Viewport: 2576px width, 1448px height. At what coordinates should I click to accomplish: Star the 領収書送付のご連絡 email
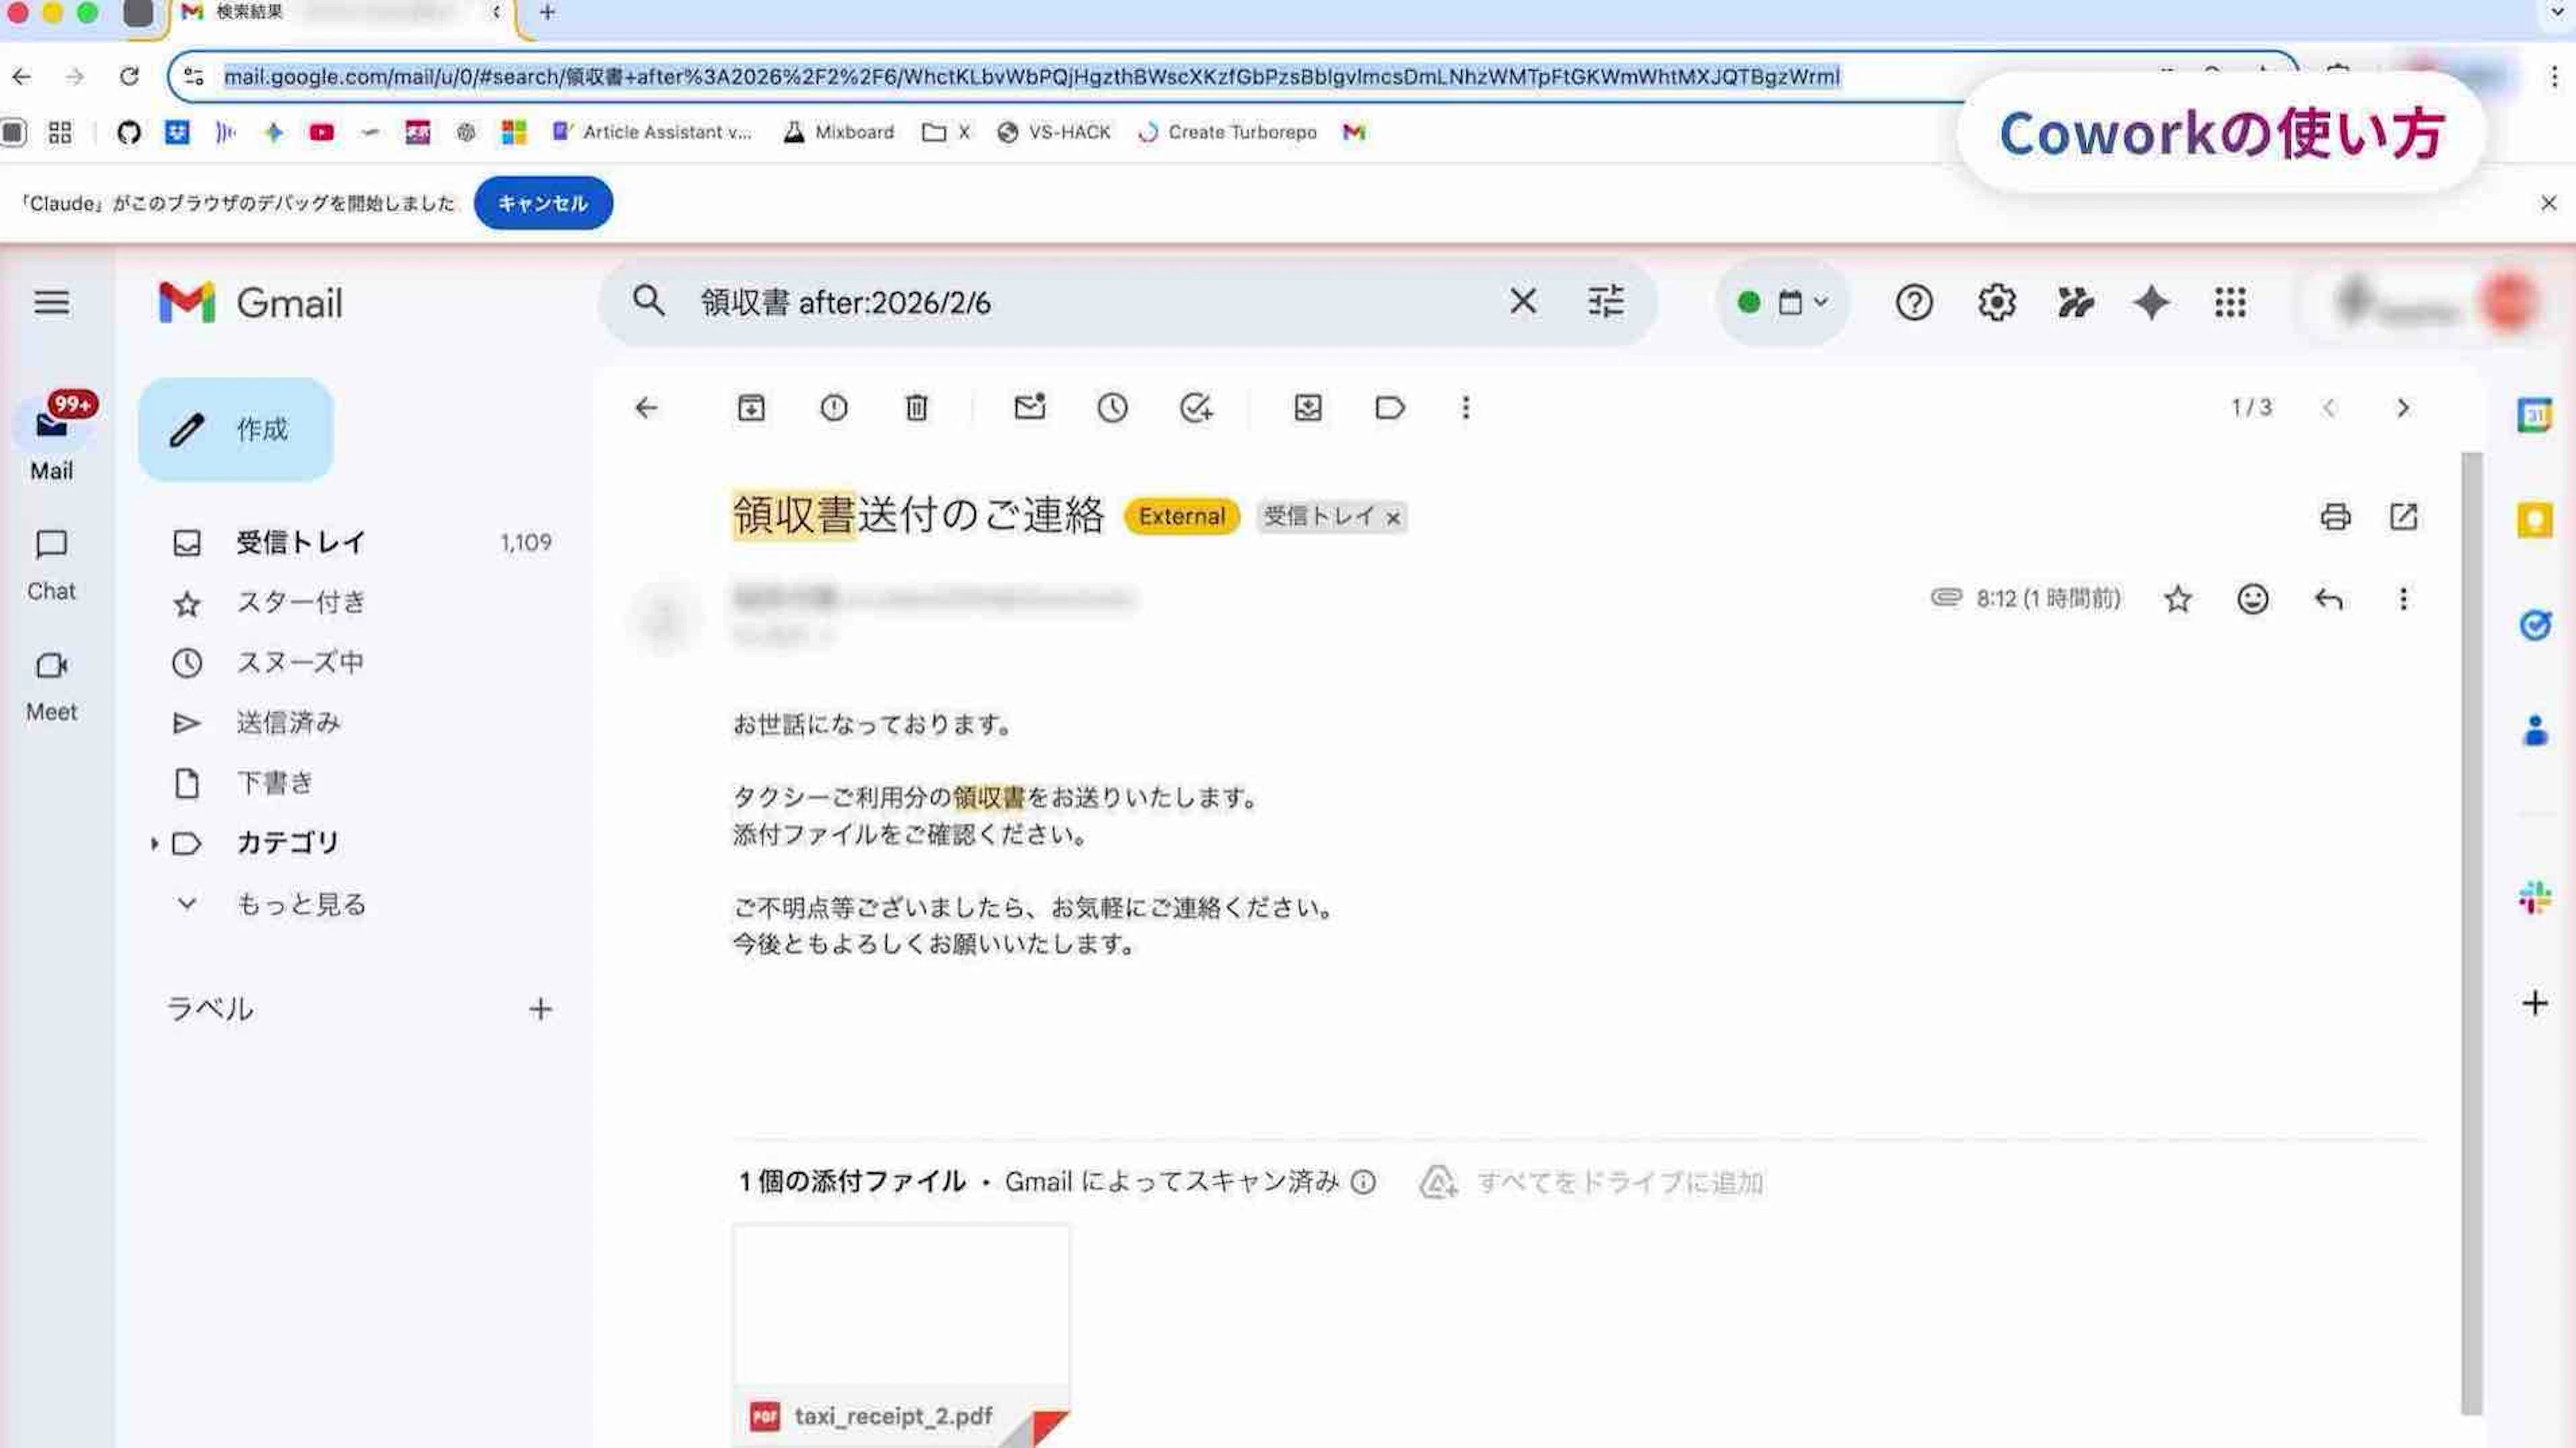click(x=2178, y=599)
